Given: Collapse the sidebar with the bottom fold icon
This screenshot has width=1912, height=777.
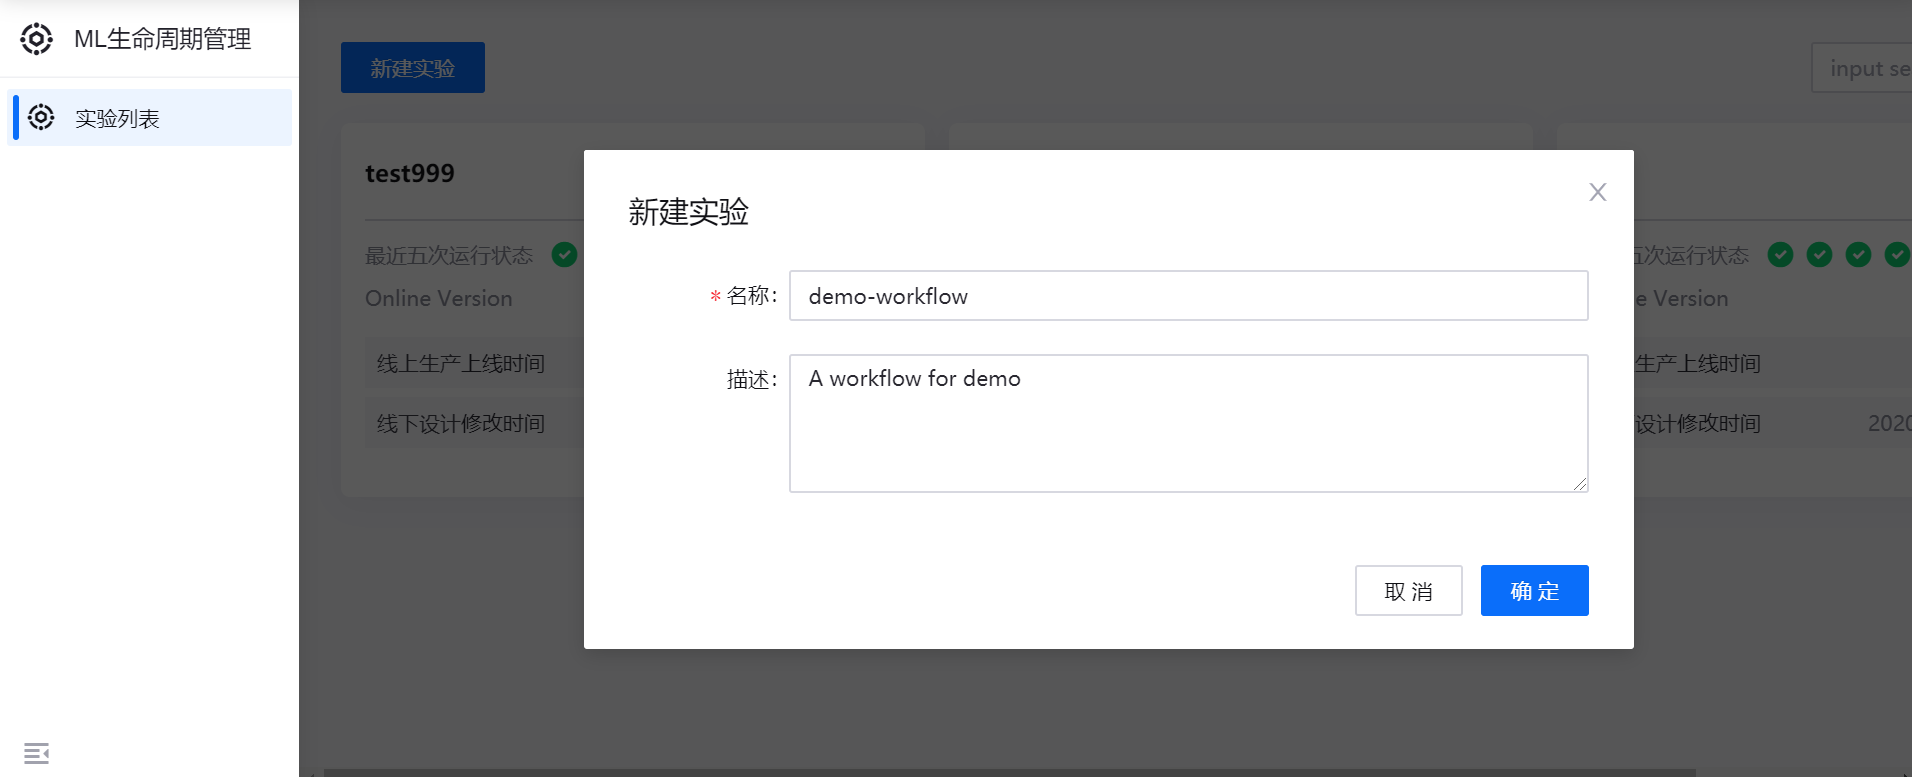Looking at the screenshot, I should tap(36, 753).
